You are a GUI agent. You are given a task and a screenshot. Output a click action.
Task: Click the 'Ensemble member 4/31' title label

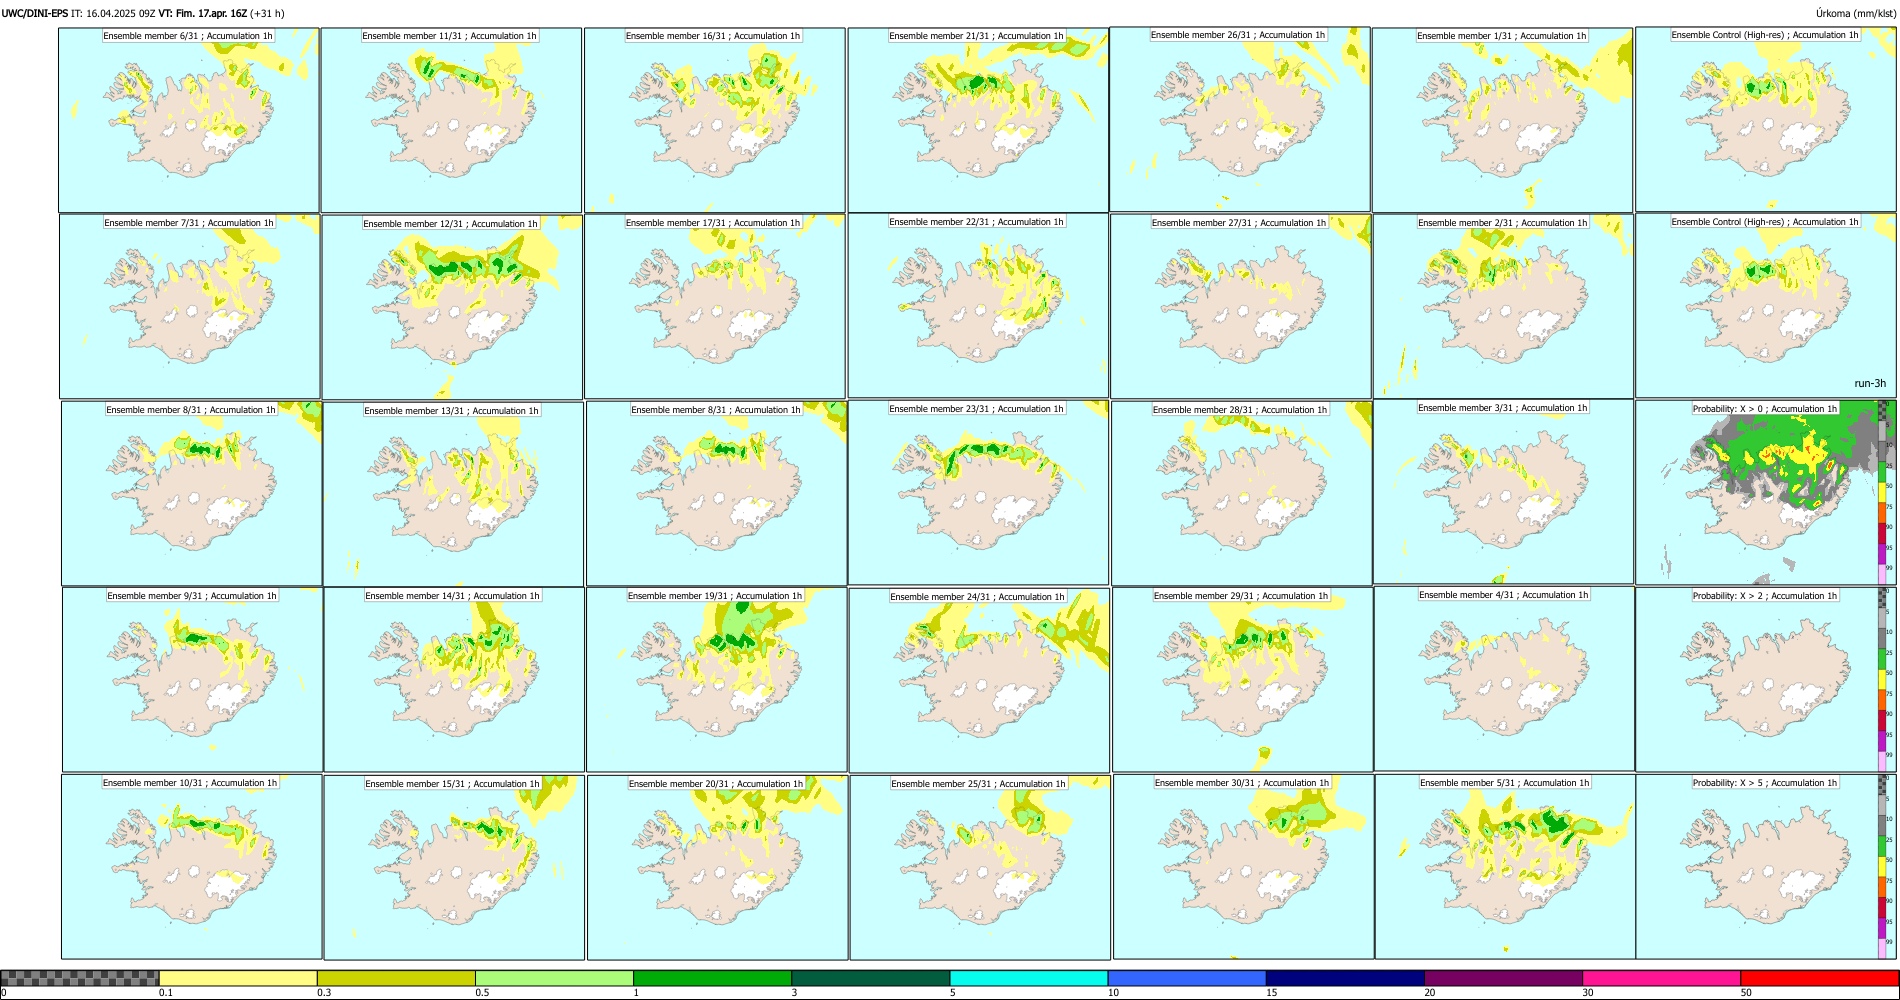tap(1503, 595)
